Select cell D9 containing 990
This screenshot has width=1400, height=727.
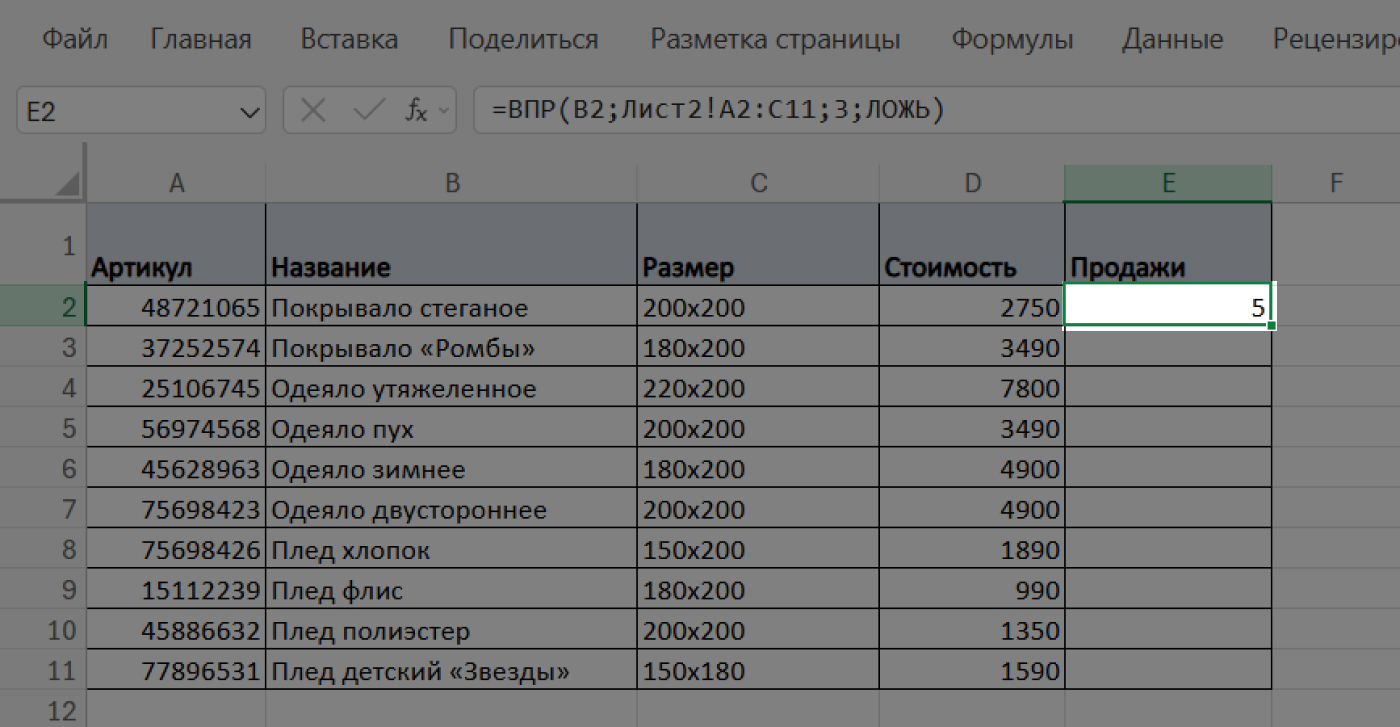click(x=970, y=589)
